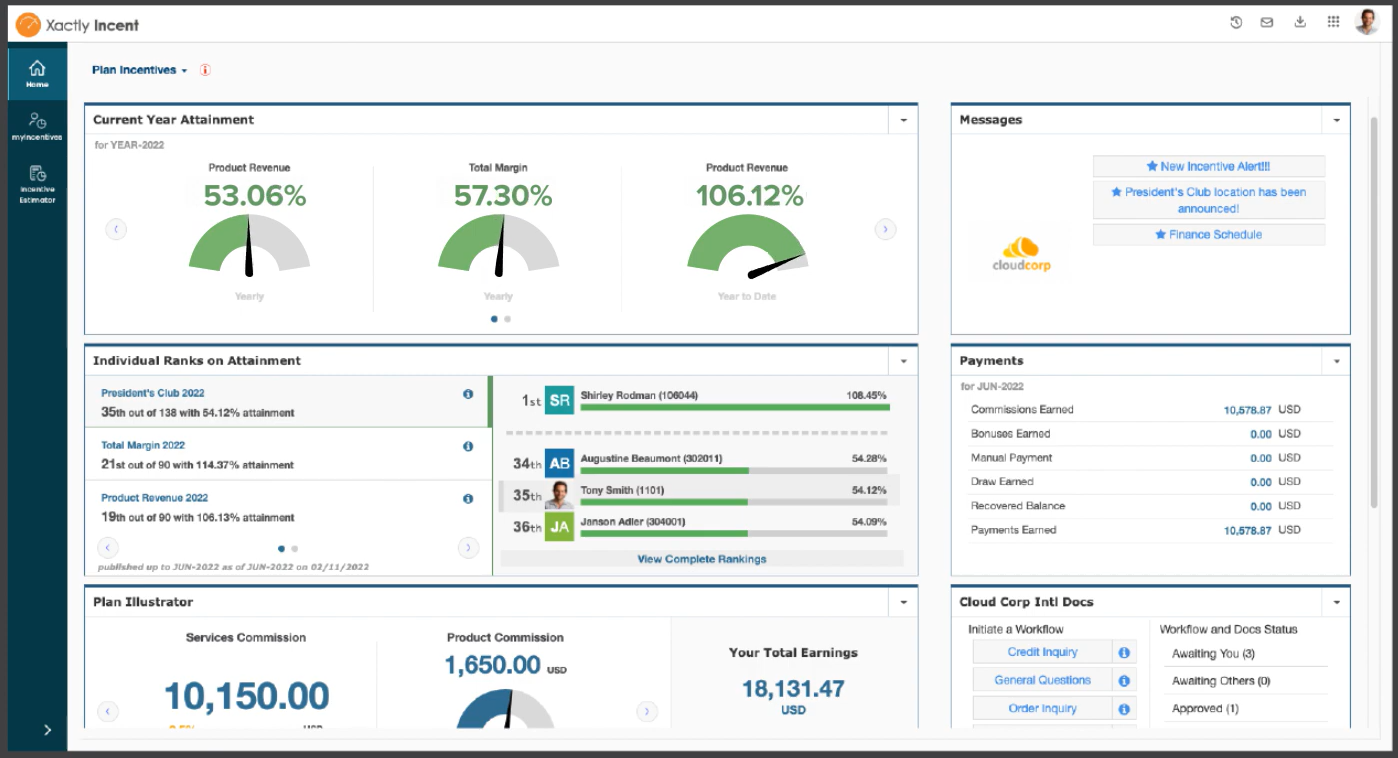The image size is (1398, 758).
Task: Open the Current Year Attainment panel menu arrow
Action: click(x=903, y=120)
